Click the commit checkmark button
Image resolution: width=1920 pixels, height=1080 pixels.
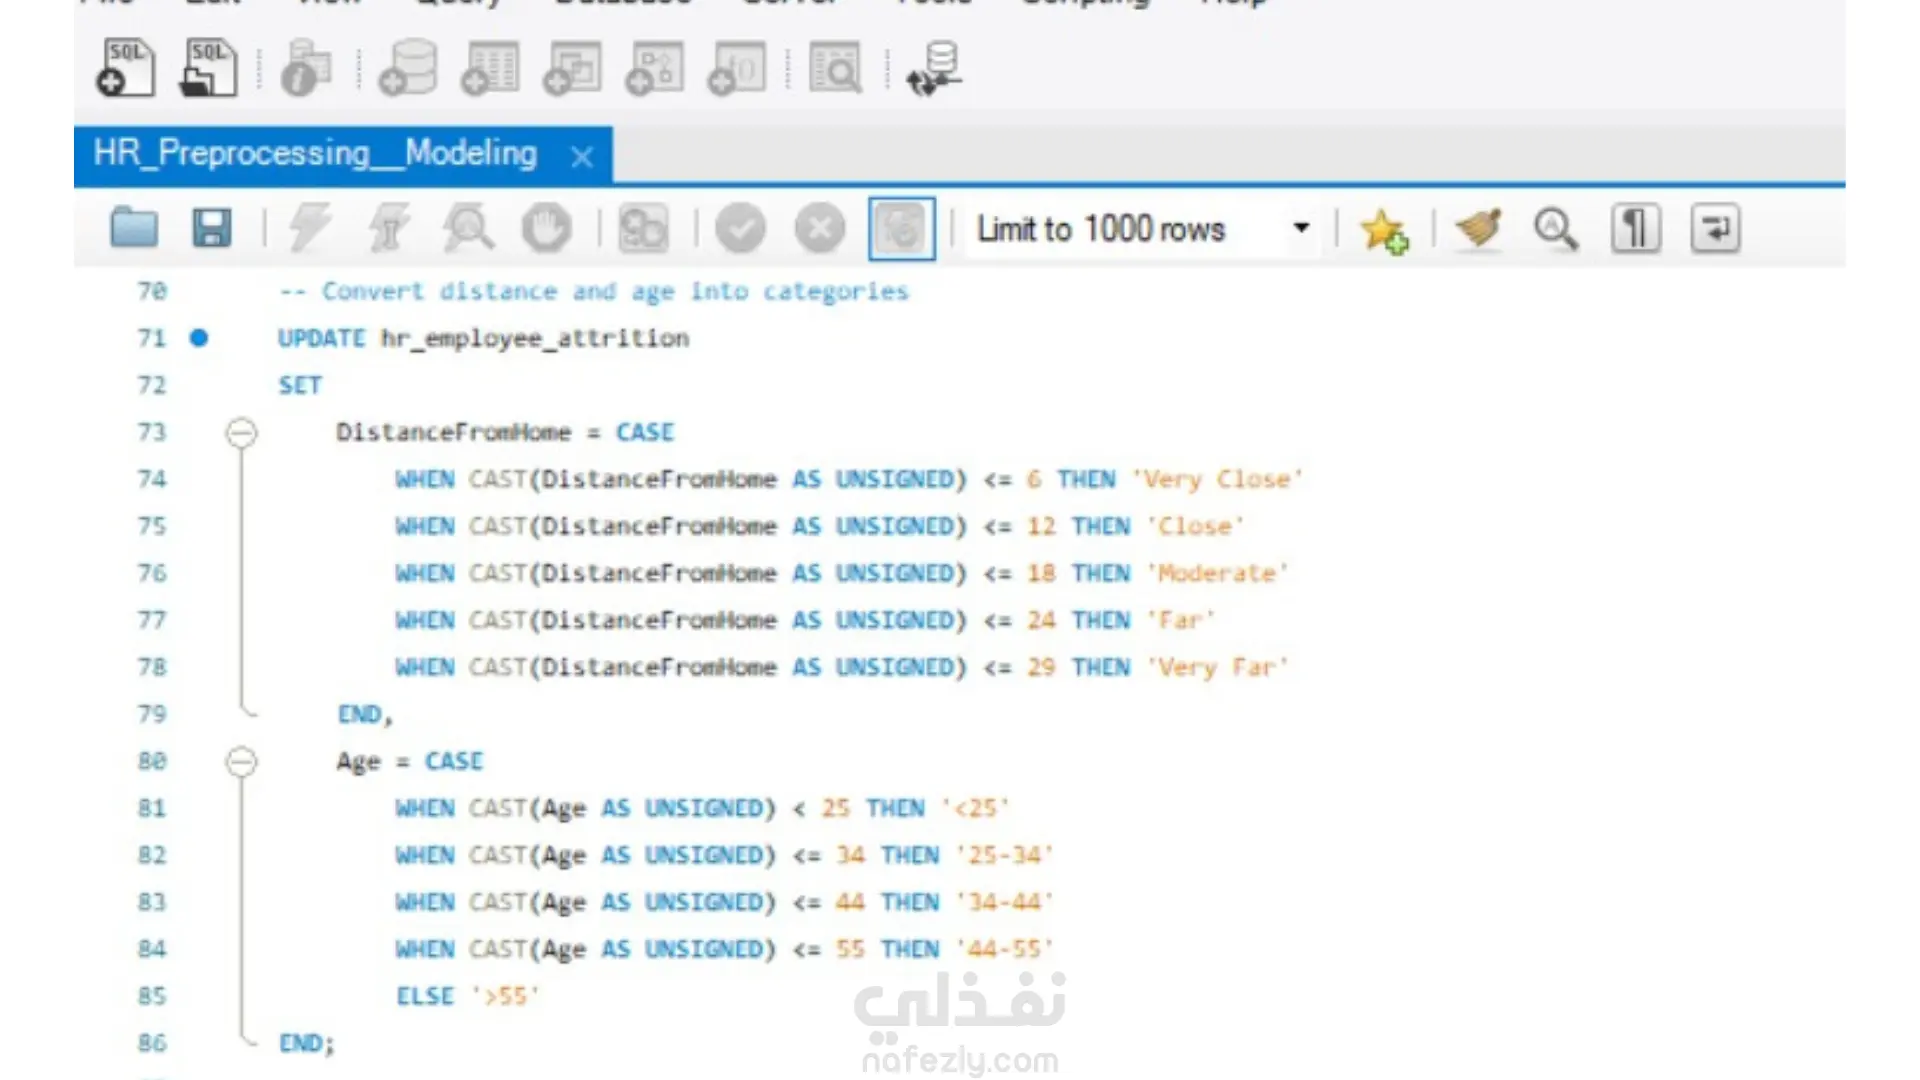point(741,229)
